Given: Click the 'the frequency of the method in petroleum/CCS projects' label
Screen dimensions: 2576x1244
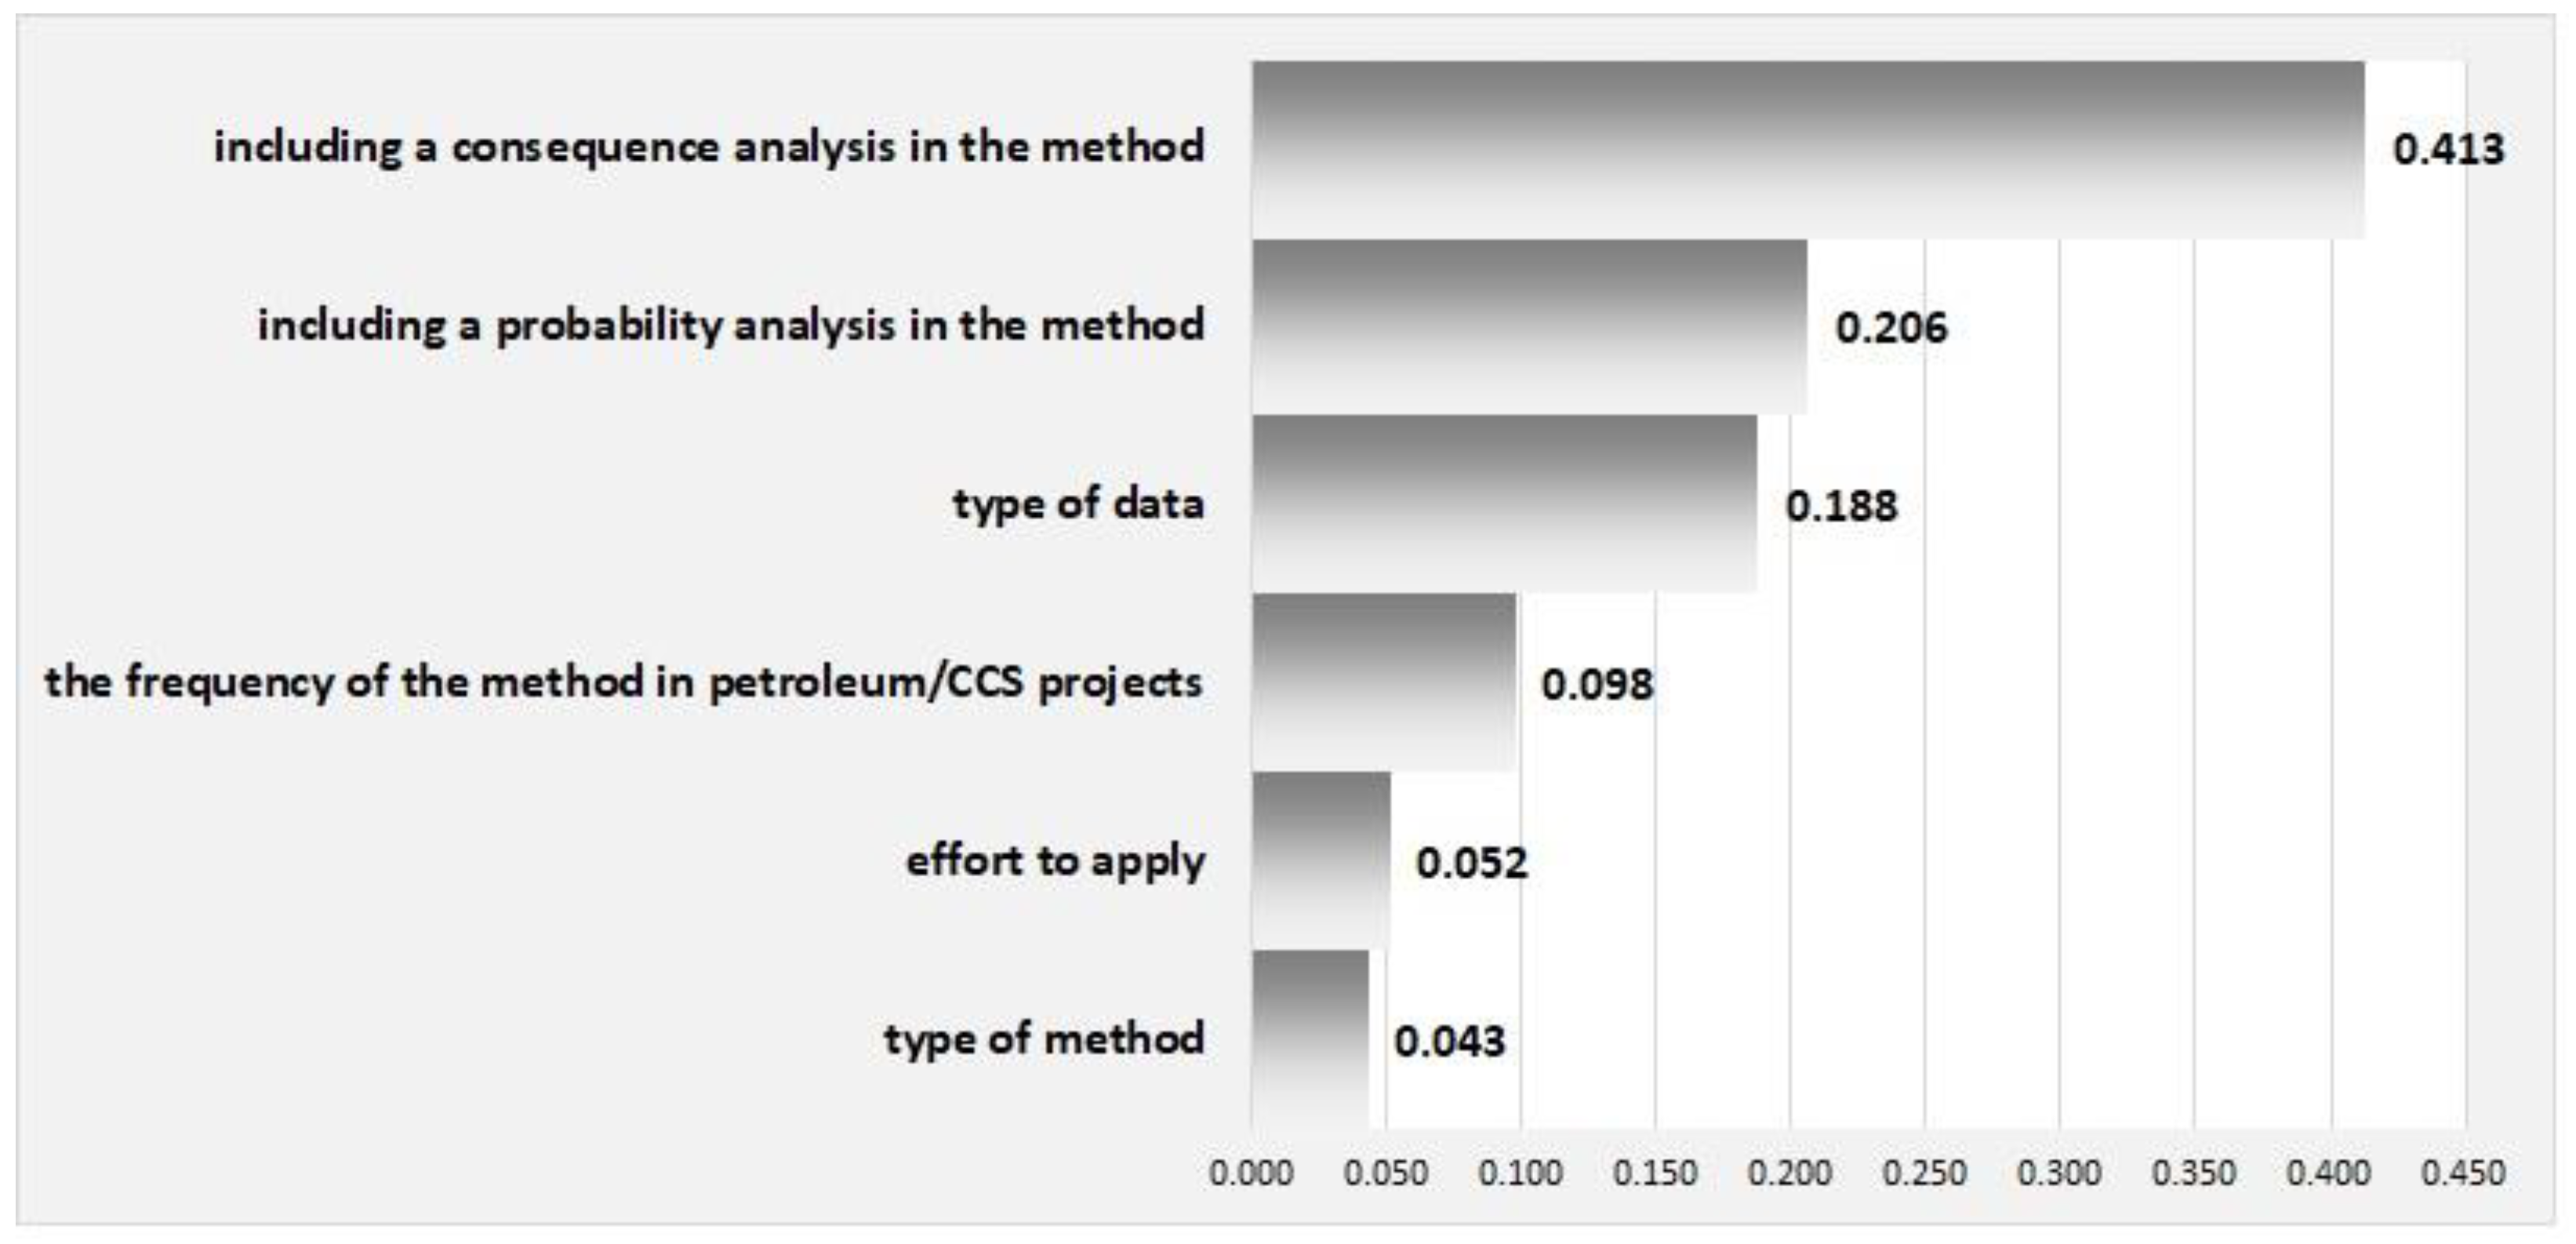Looking at the screenshot, I should coord(623,683).
